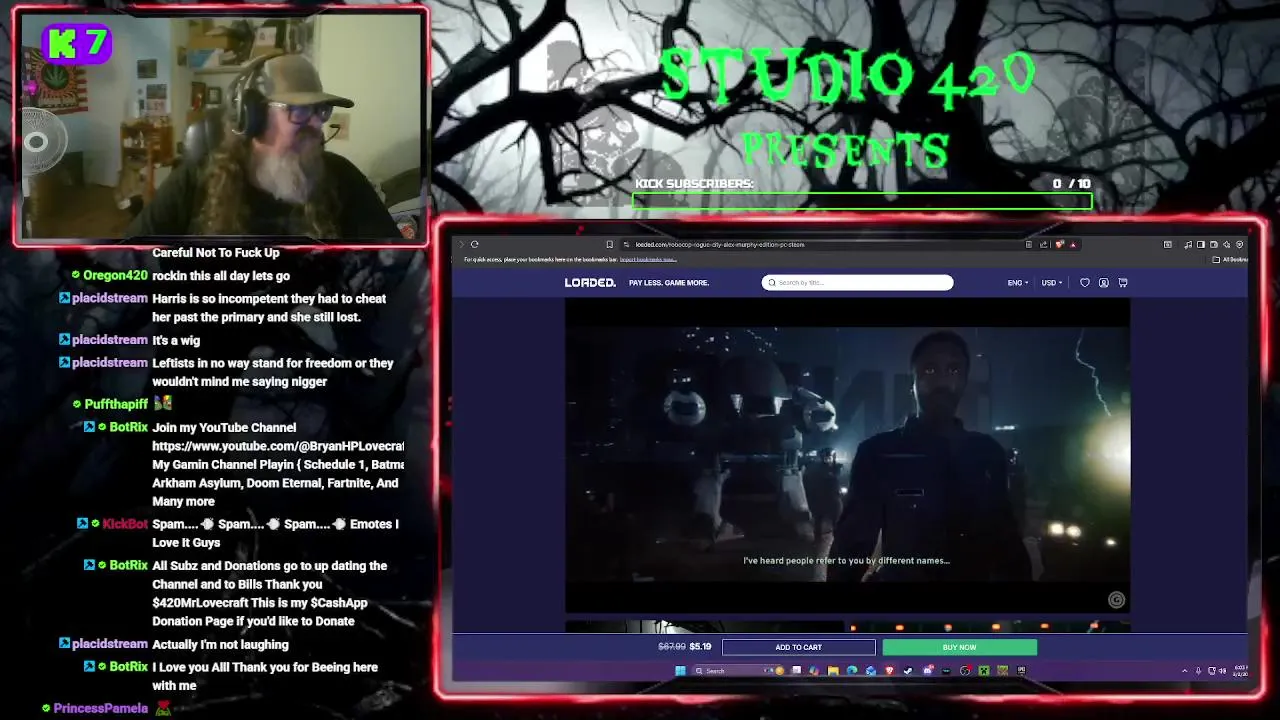1280x720 pixels.
Task: Click the Search by title field
Action: click(857, 283)
